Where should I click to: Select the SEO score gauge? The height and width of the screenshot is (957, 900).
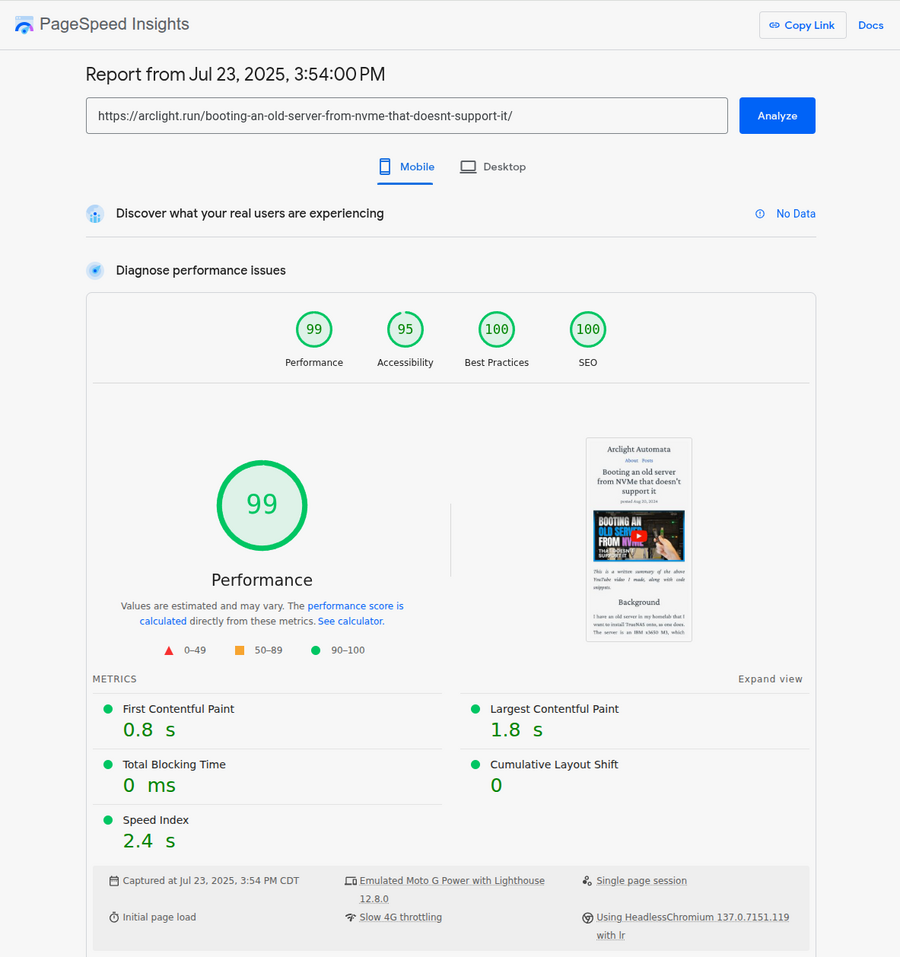coord(588,330)
